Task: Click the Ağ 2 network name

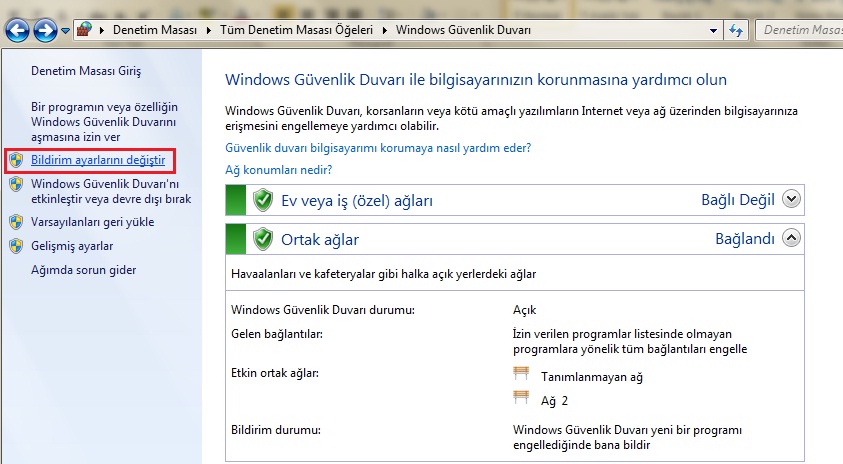Action: click(x=554, y=401)
